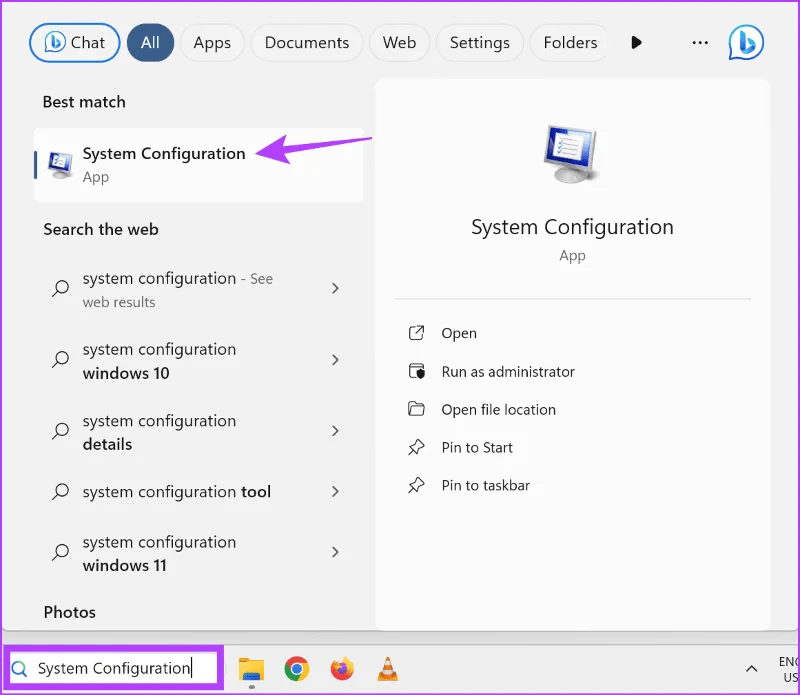Viewport: 800px width, 695px height.
Task: Select the All filter tab
Action: click(151, 43)
